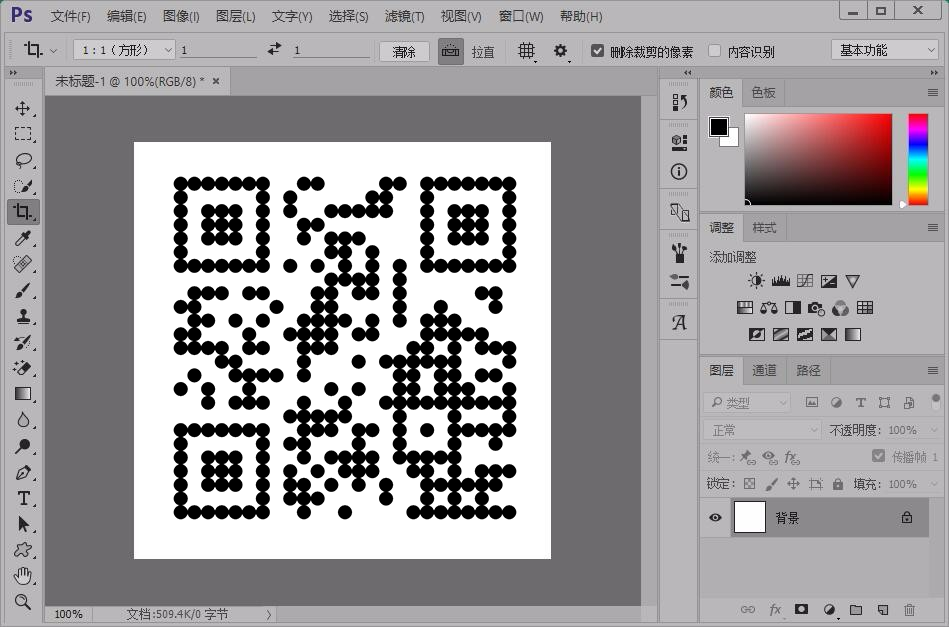
Task: Select the Quick Selection tool
Action: point(23,186)
